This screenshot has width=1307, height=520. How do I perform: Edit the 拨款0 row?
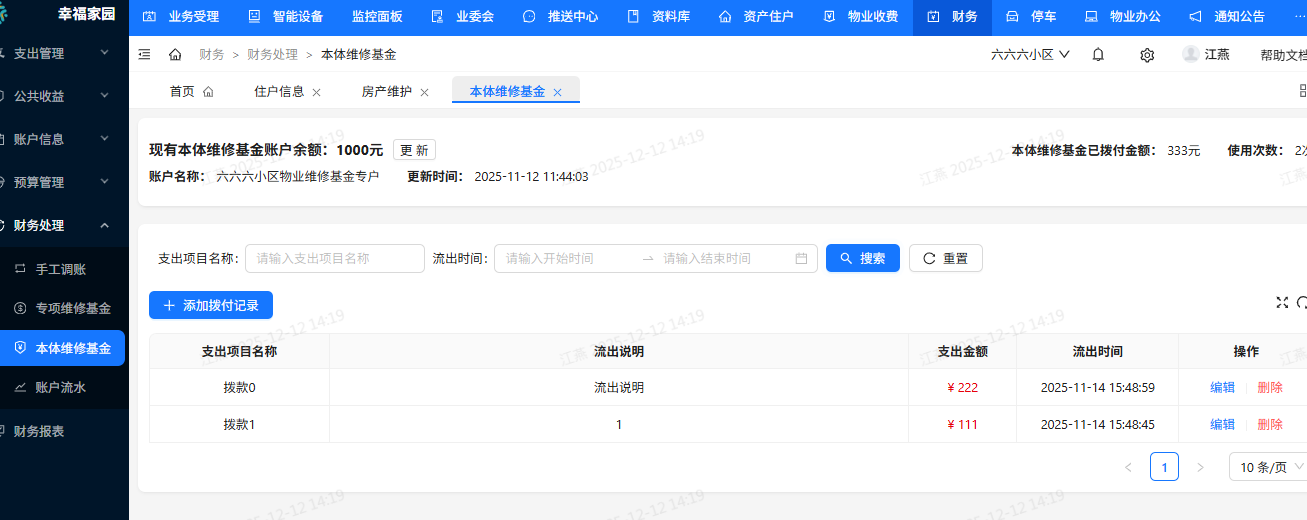1222,387
